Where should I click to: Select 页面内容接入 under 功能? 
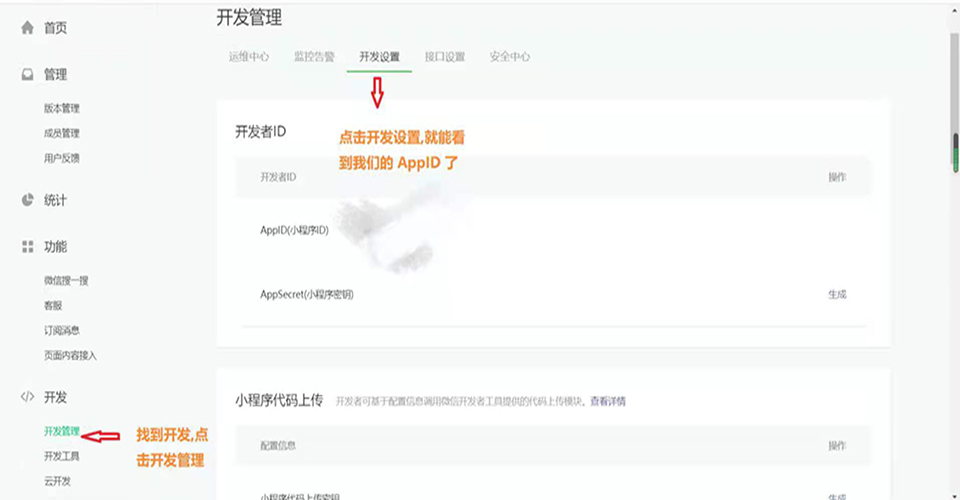70,356
